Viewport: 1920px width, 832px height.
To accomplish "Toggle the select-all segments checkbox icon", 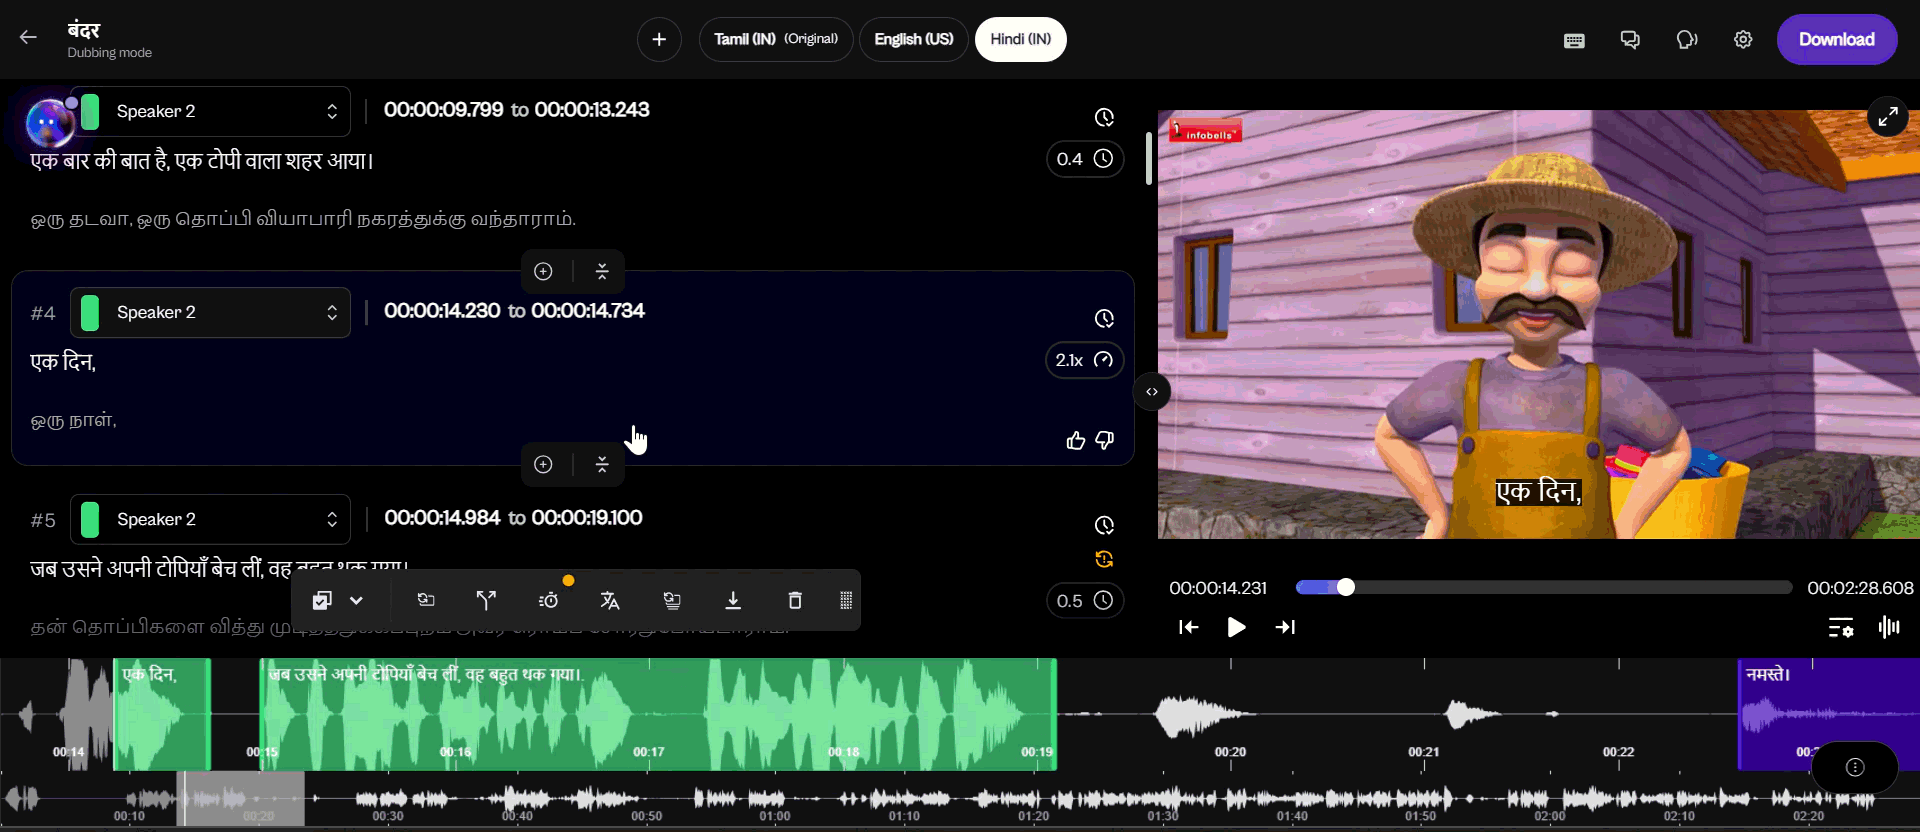I will click(x=322, y=600).
